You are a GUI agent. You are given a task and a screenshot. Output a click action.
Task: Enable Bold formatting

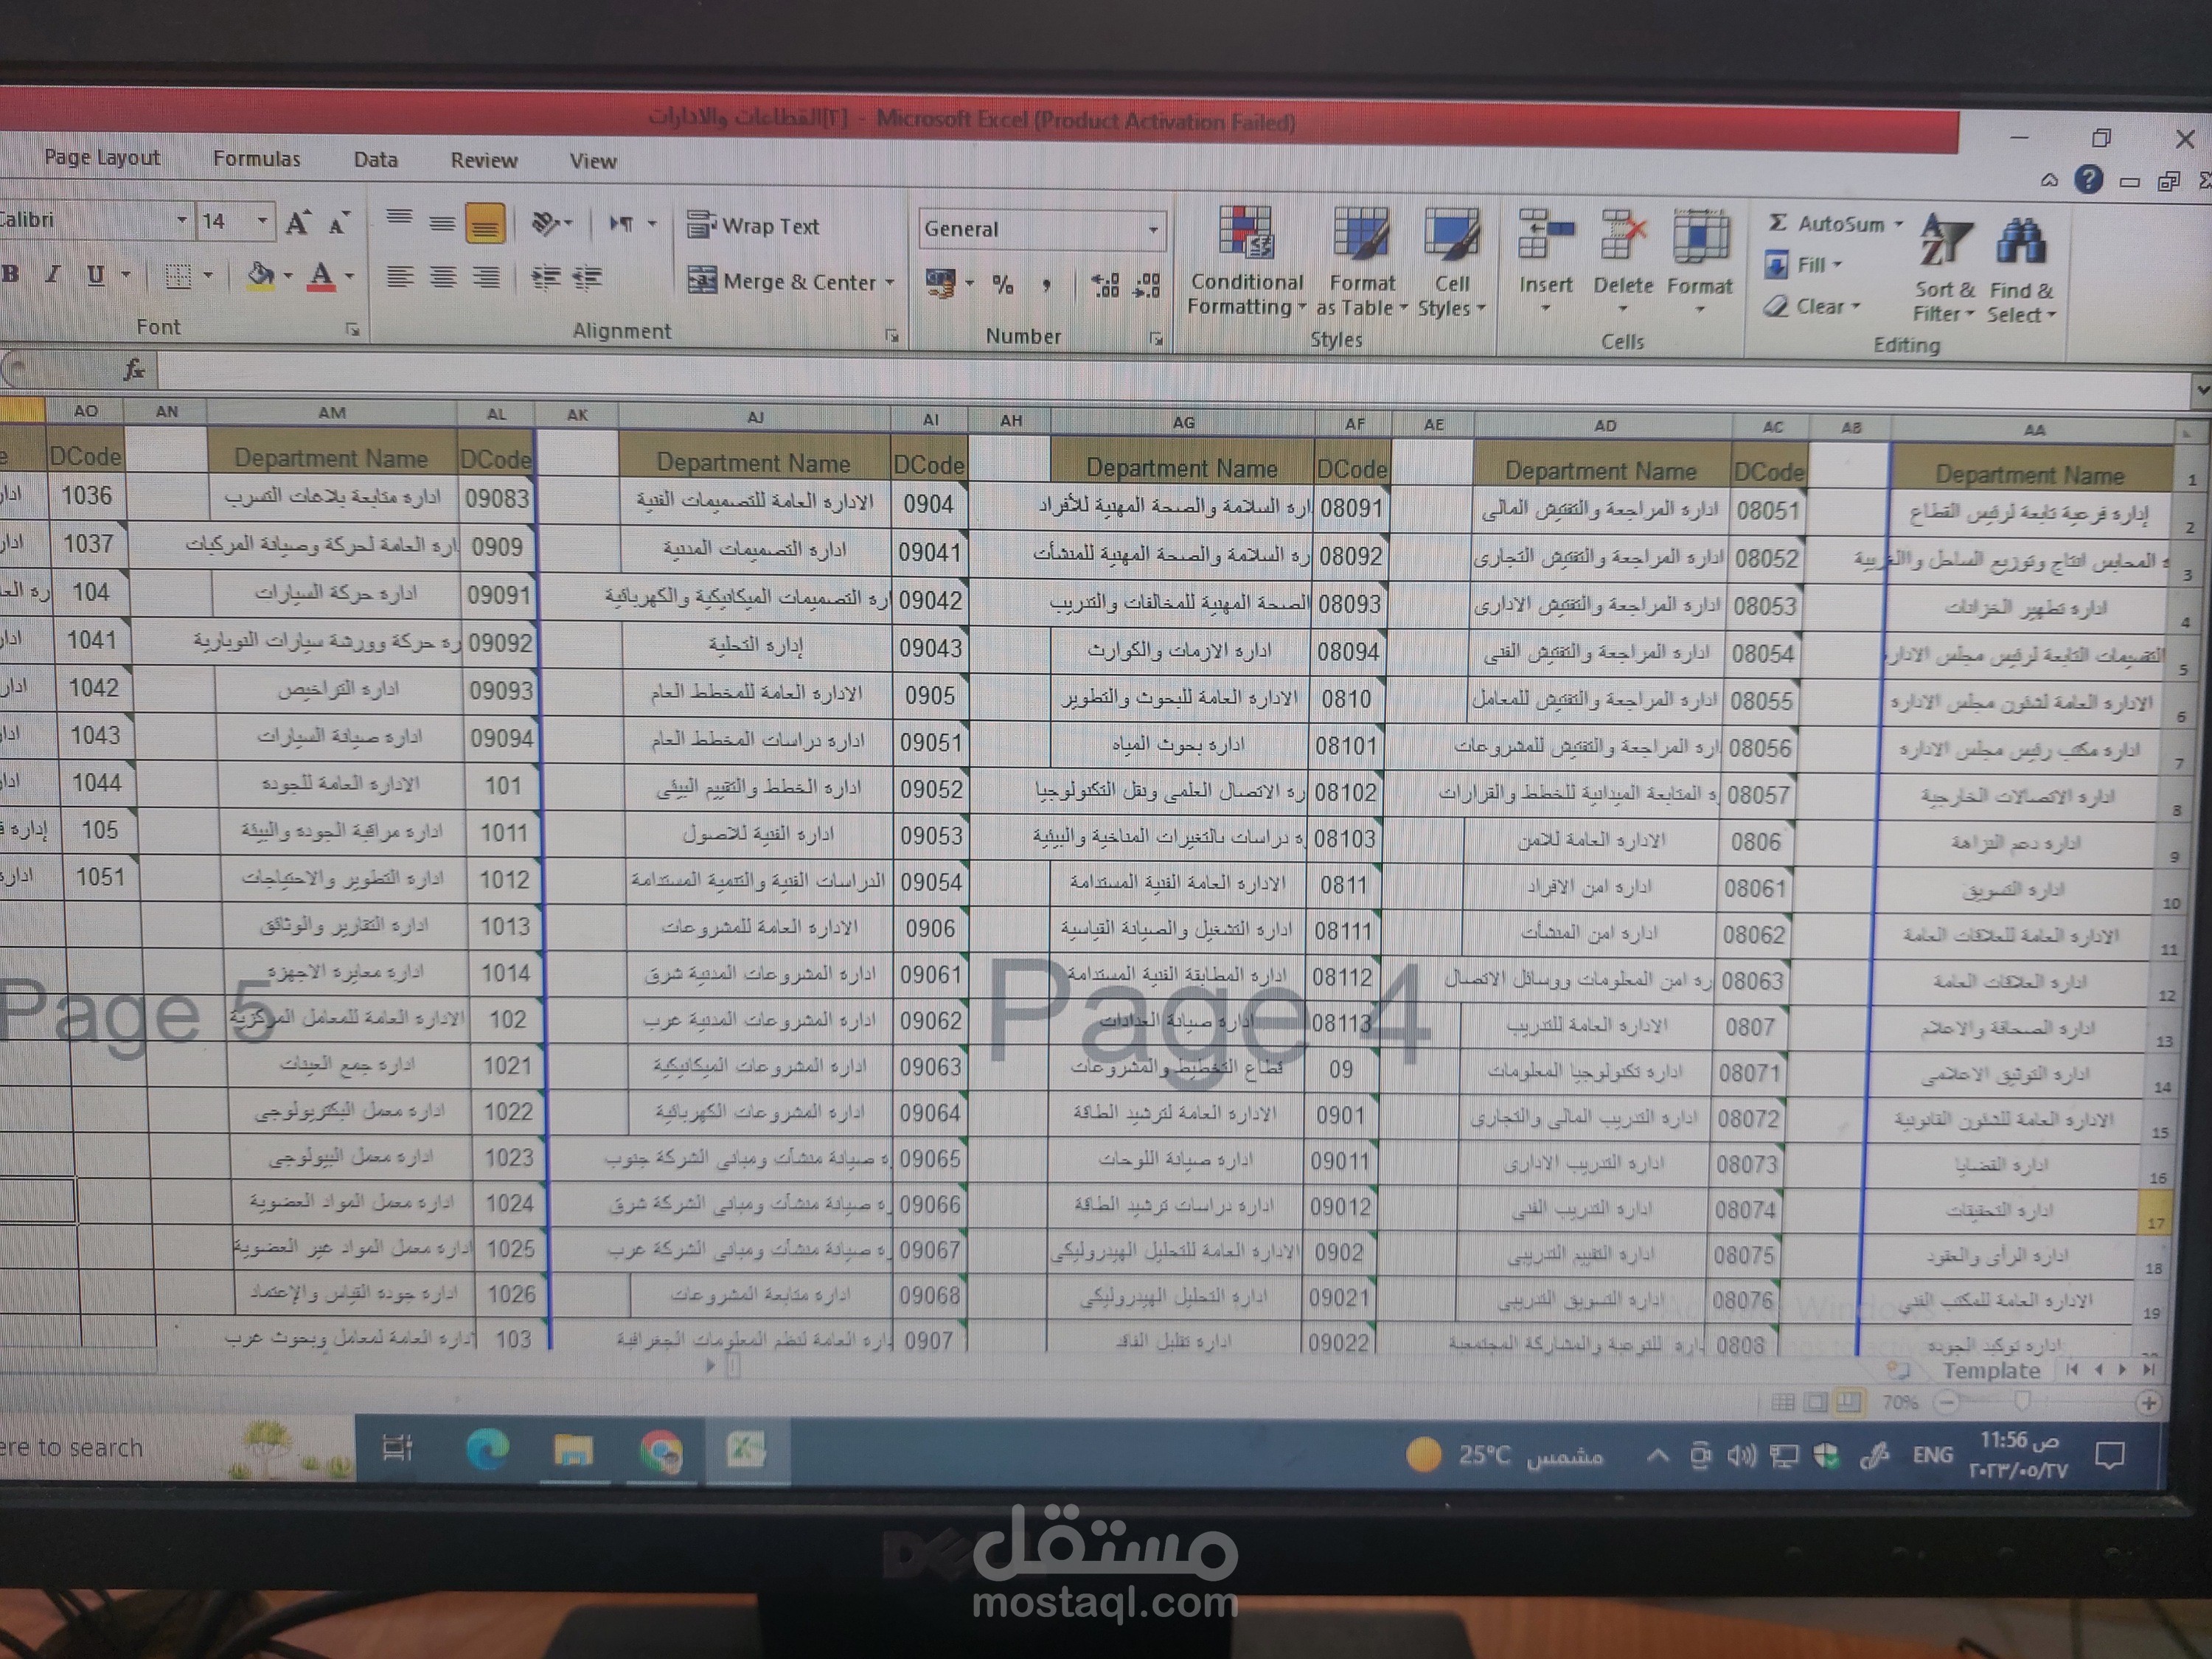click(10, 275)
